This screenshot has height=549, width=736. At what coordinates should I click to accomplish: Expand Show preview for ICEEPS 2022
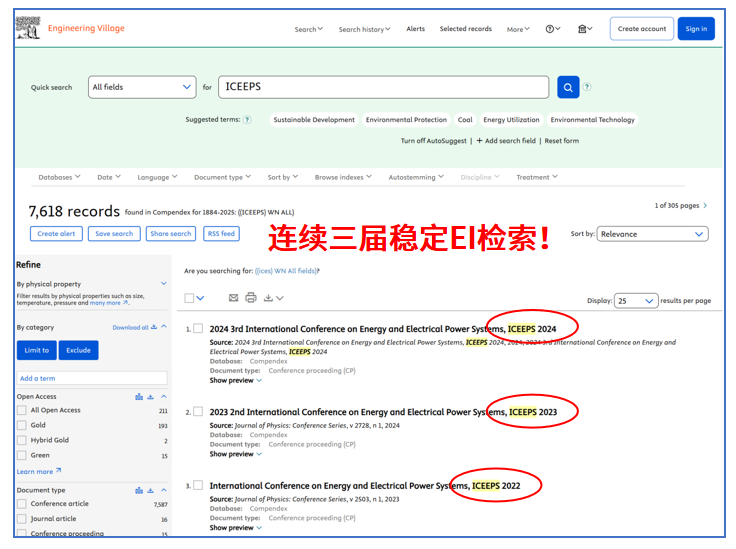[x=236, y=528]
